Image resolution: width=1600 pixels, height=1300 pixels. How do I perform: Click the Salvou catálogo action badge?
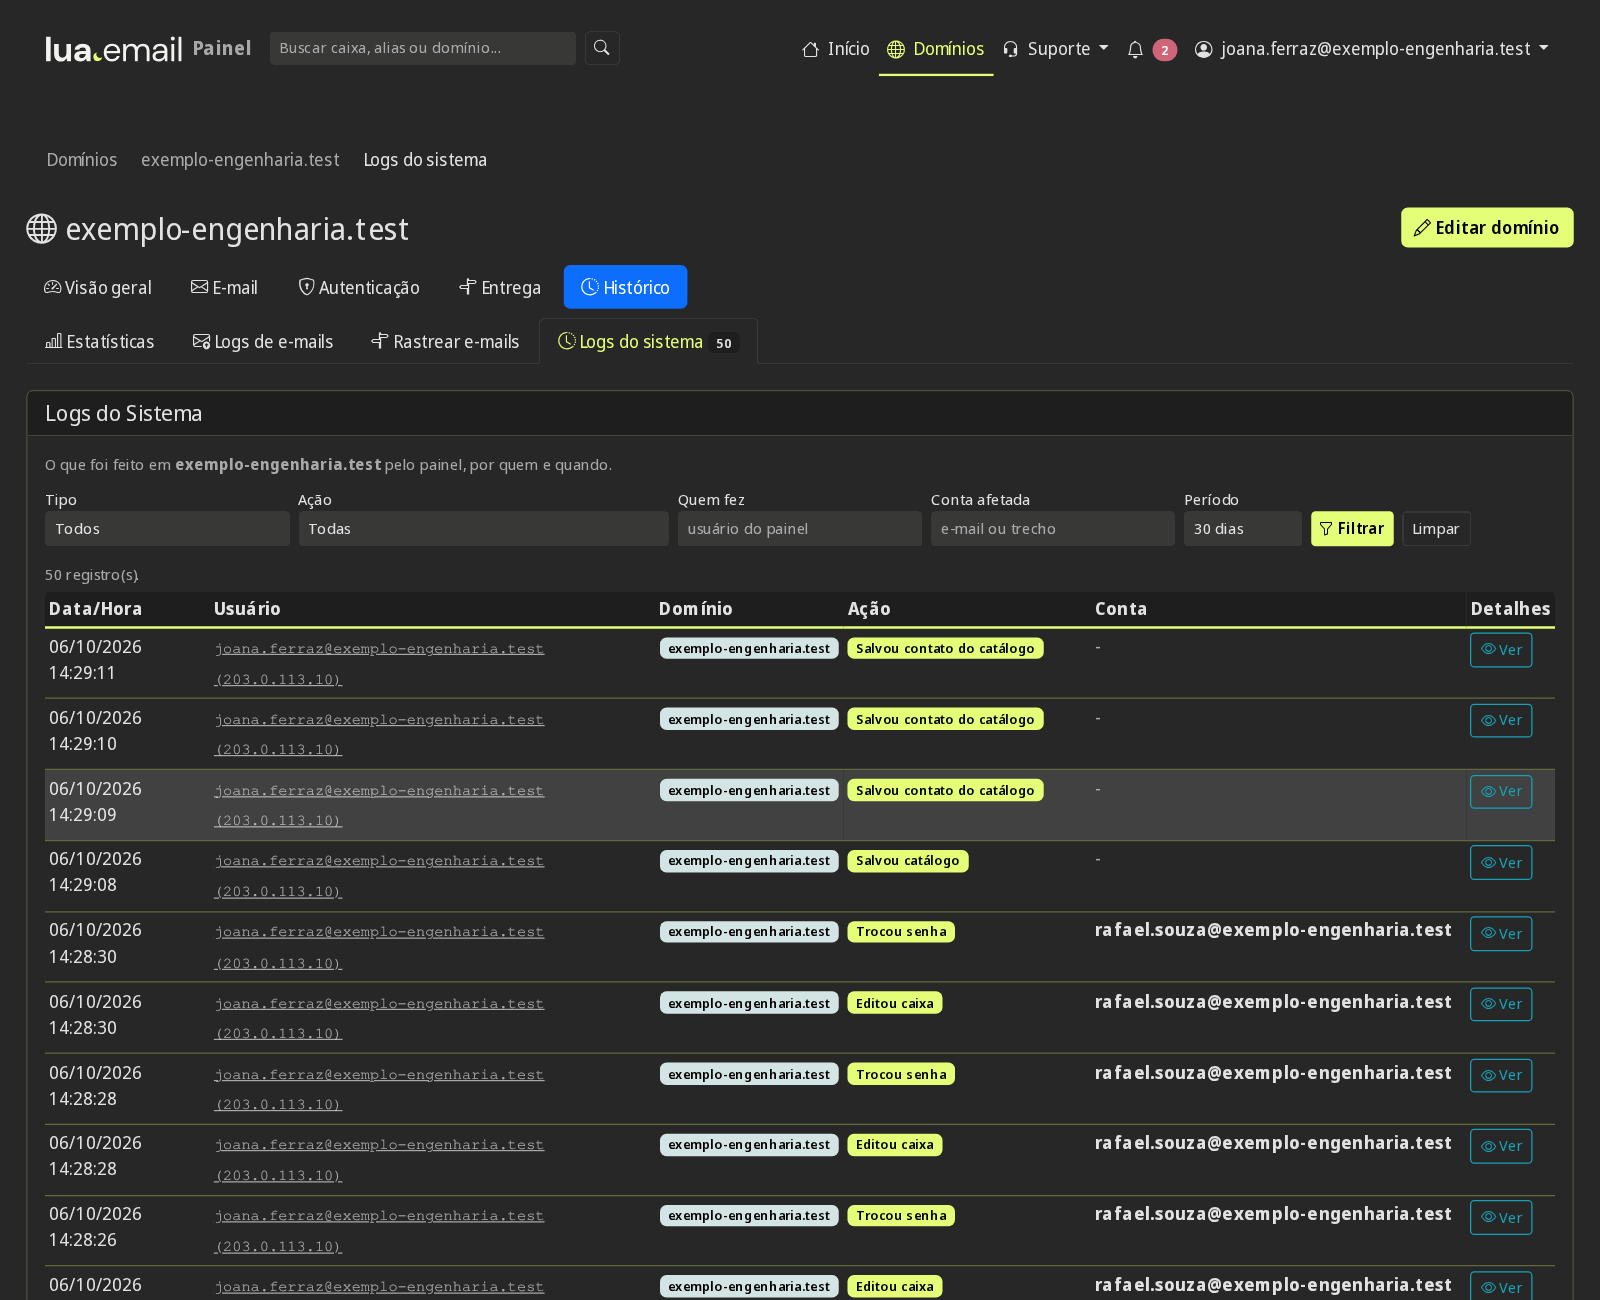pyautogui.click(x=907, y=861)
